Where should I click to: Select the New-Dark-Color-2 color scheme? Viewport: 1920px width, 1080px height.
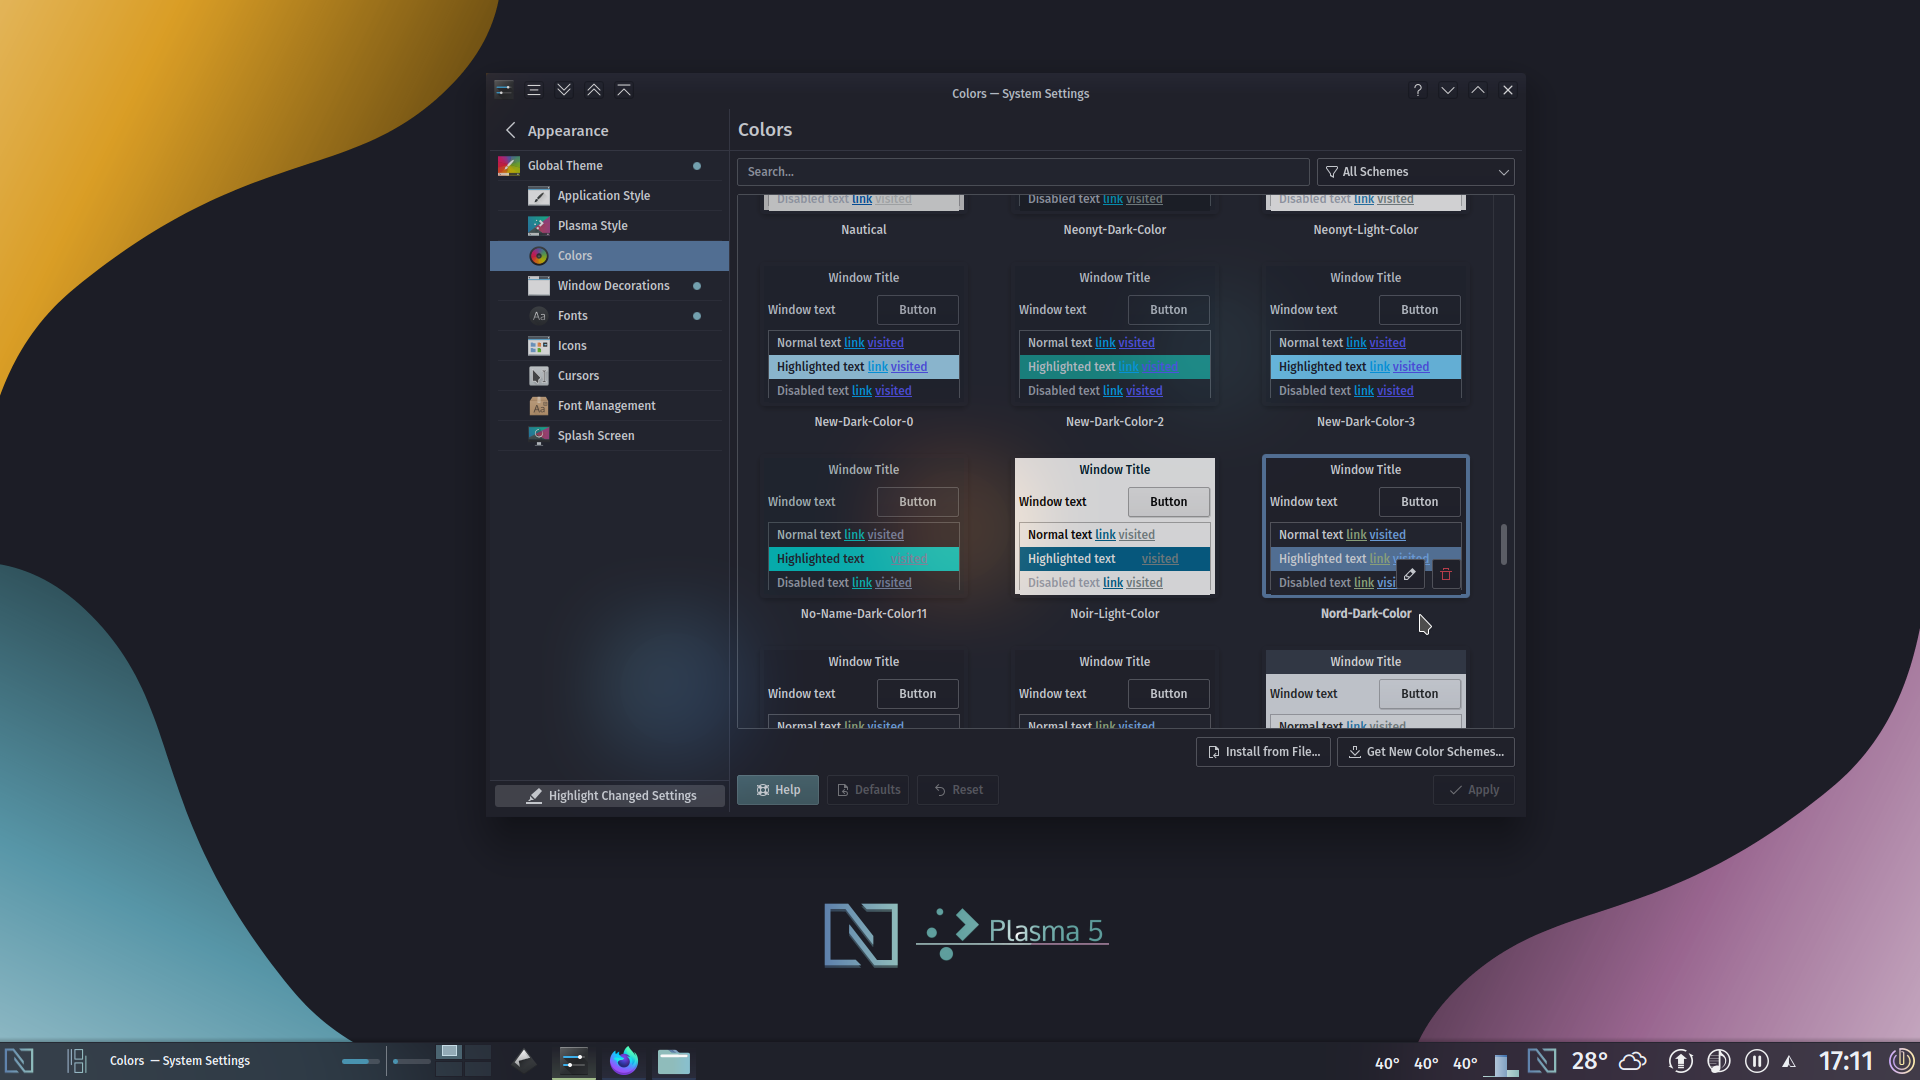click(x=1115, y=333)
